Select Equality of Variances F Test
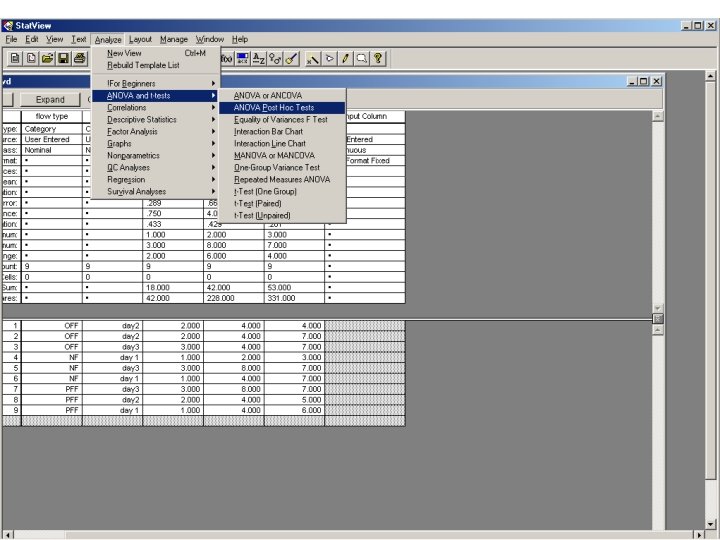This screenshot has height=540, width=720. [x=282, y=119]
